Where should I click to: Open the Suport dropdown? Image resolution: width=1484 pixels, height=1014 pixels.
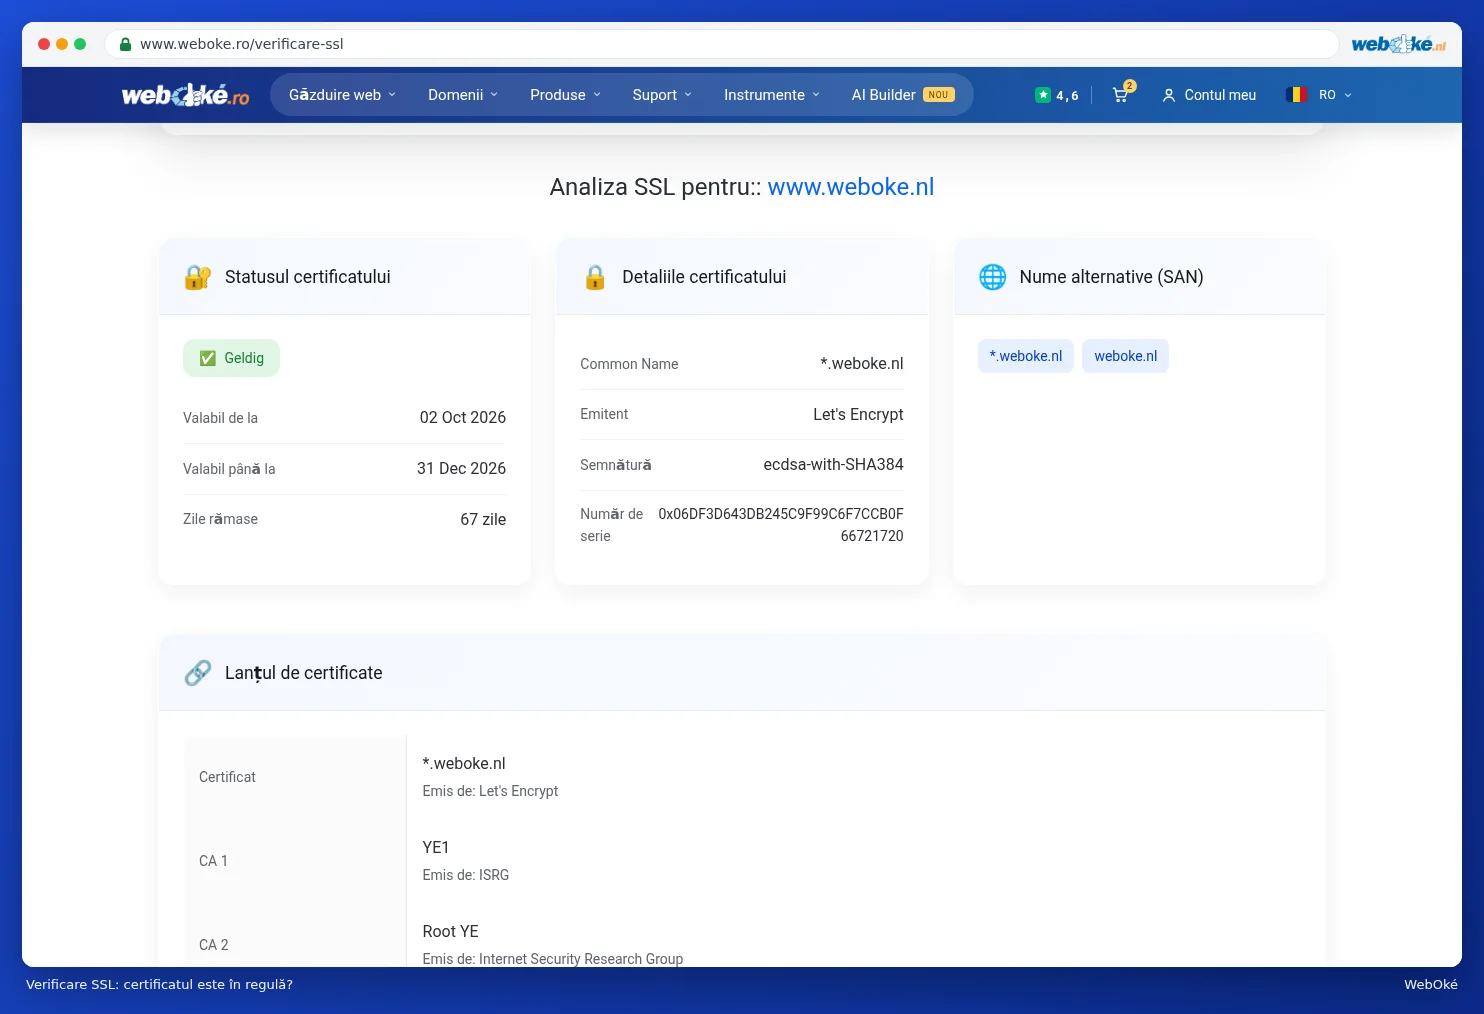pos(662,95)
